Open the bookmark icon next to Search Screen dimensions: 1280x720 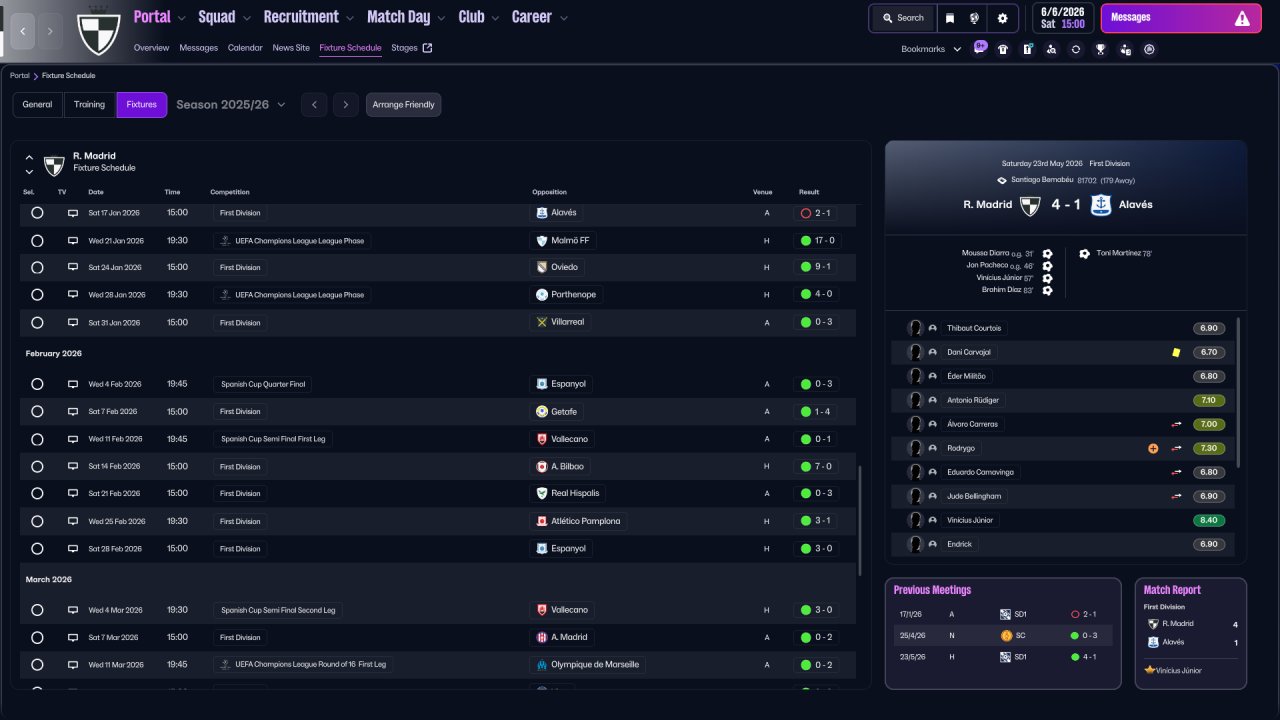click(949, 18)
